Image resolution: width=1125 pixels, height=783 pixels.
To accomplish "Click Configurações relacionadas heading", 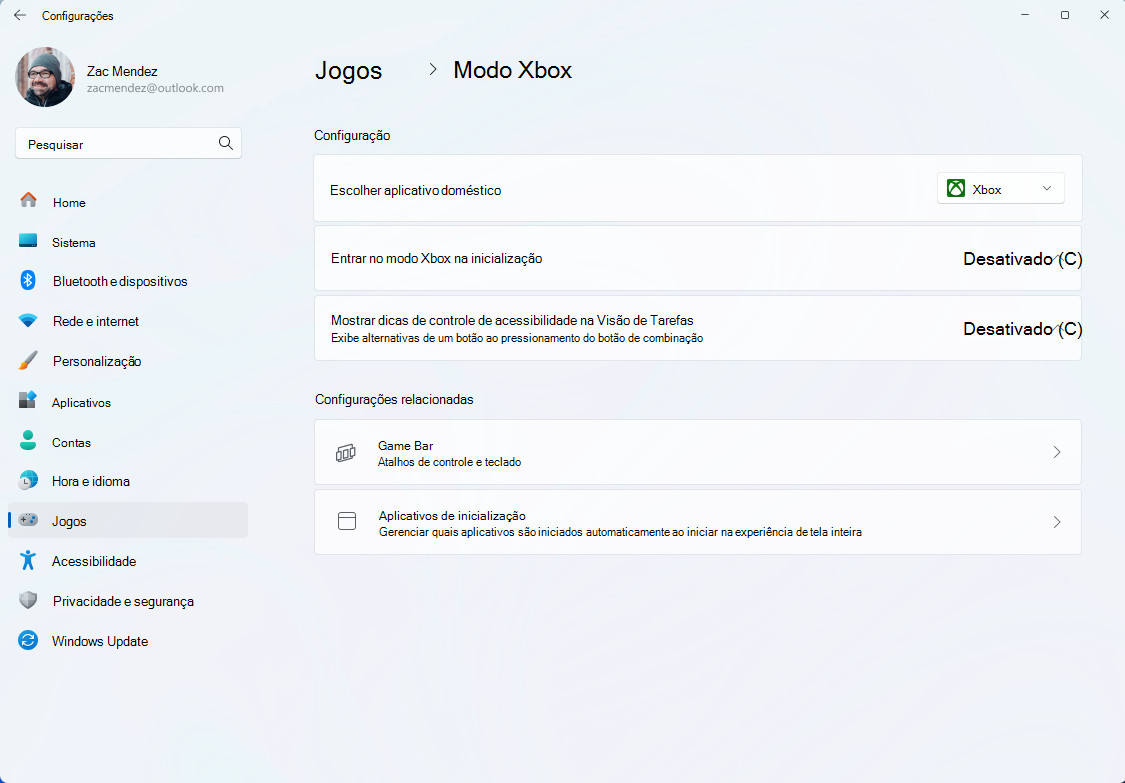I will coord(394,399).
